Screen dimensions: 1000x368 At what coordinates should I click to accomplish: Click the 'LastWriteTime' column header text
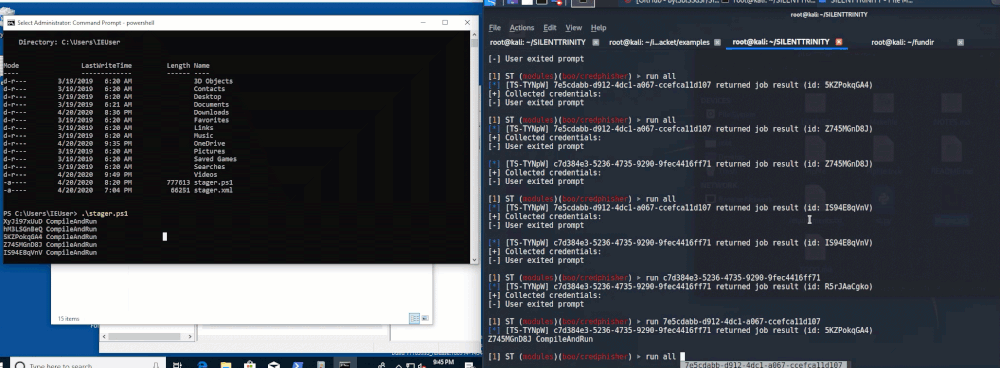(x=107, y=66)
